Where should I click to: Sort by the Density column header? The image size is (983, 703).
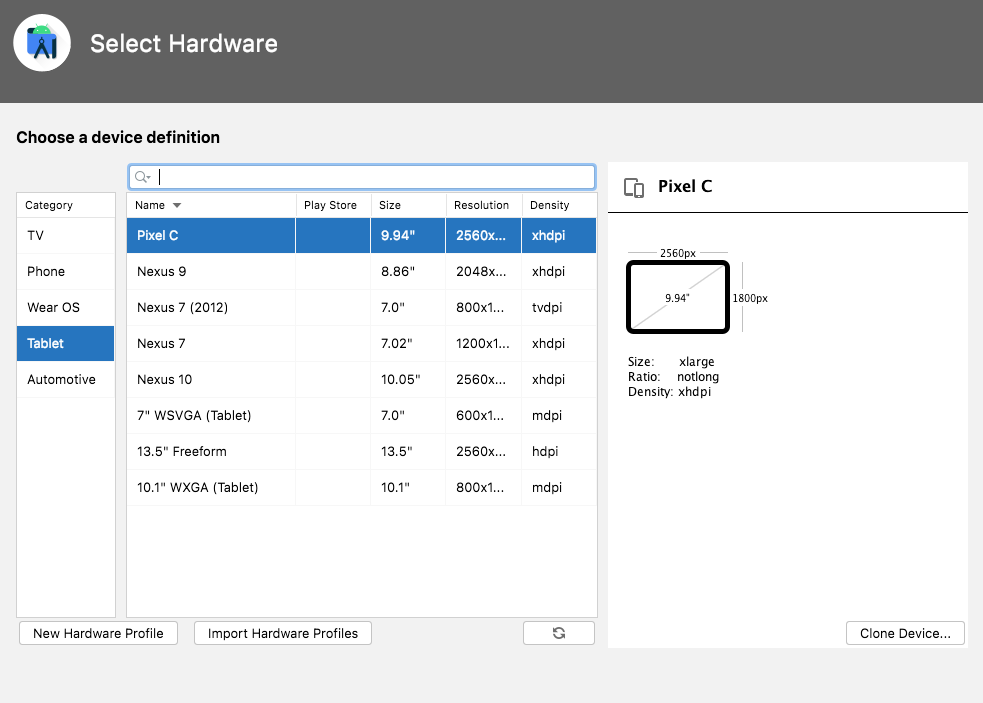pos(559,206)
